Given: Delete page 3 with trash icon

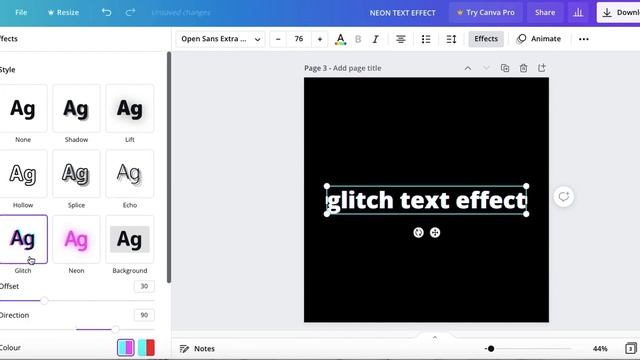Looking at the screenshot, I should pyautogui.click(x=523, y=68).
